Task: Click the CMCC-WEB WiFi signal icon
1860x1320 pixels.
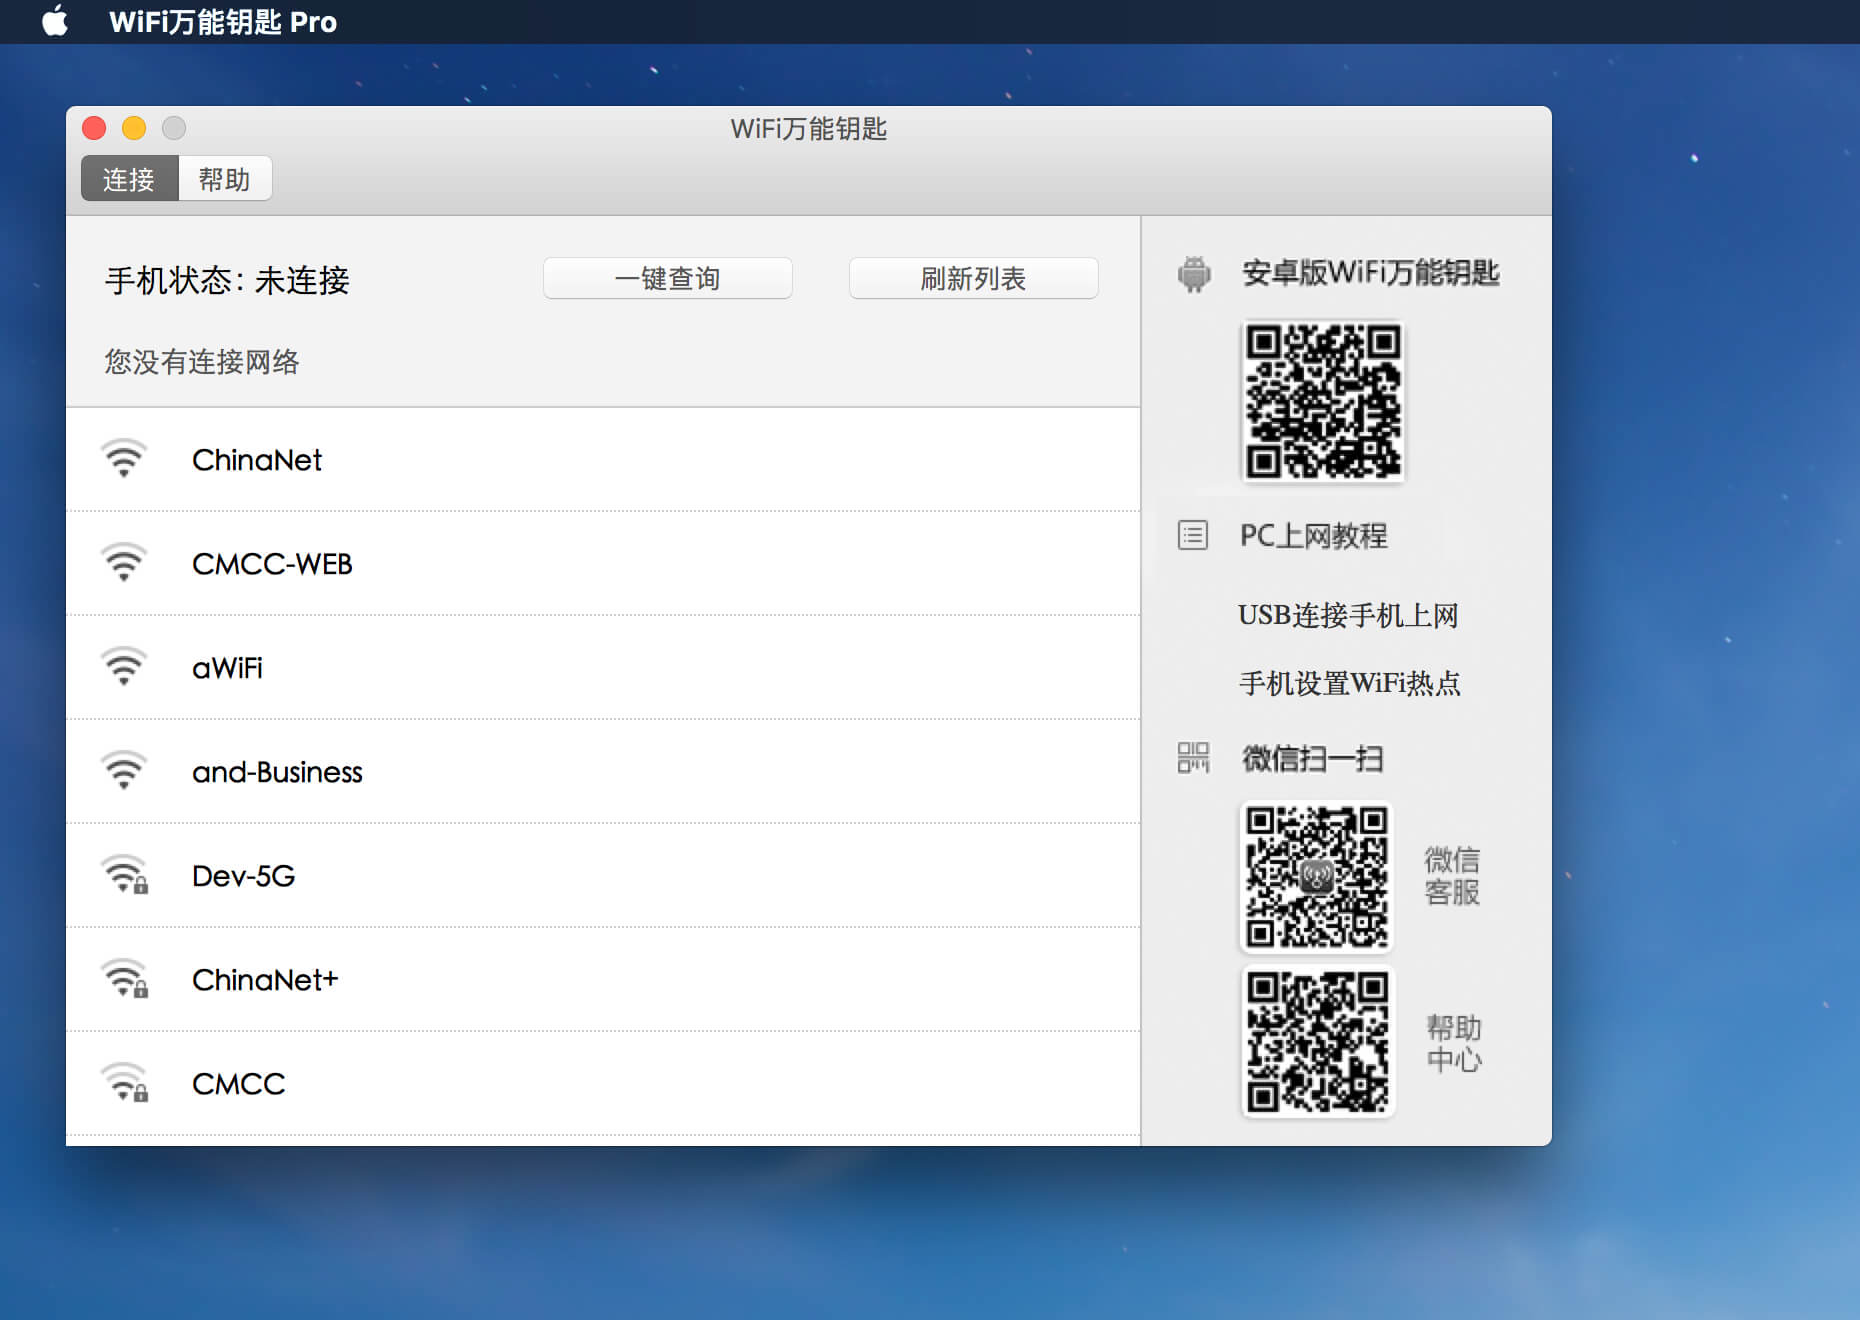Action: (124, 563)
